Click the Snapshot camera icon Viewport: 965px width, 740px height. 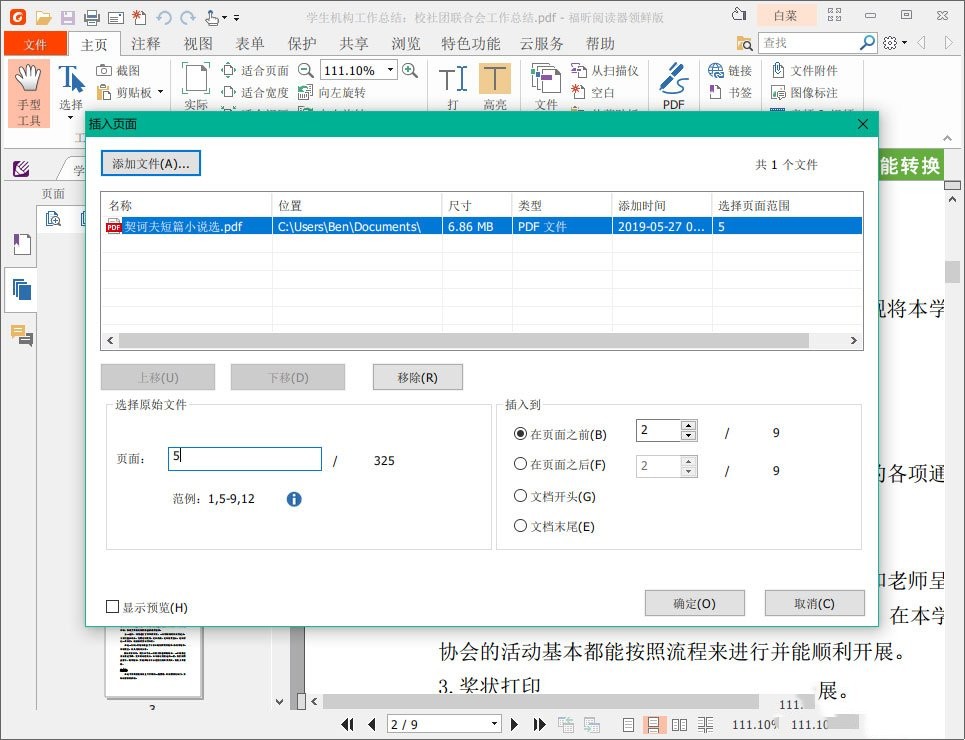(103, 71)
